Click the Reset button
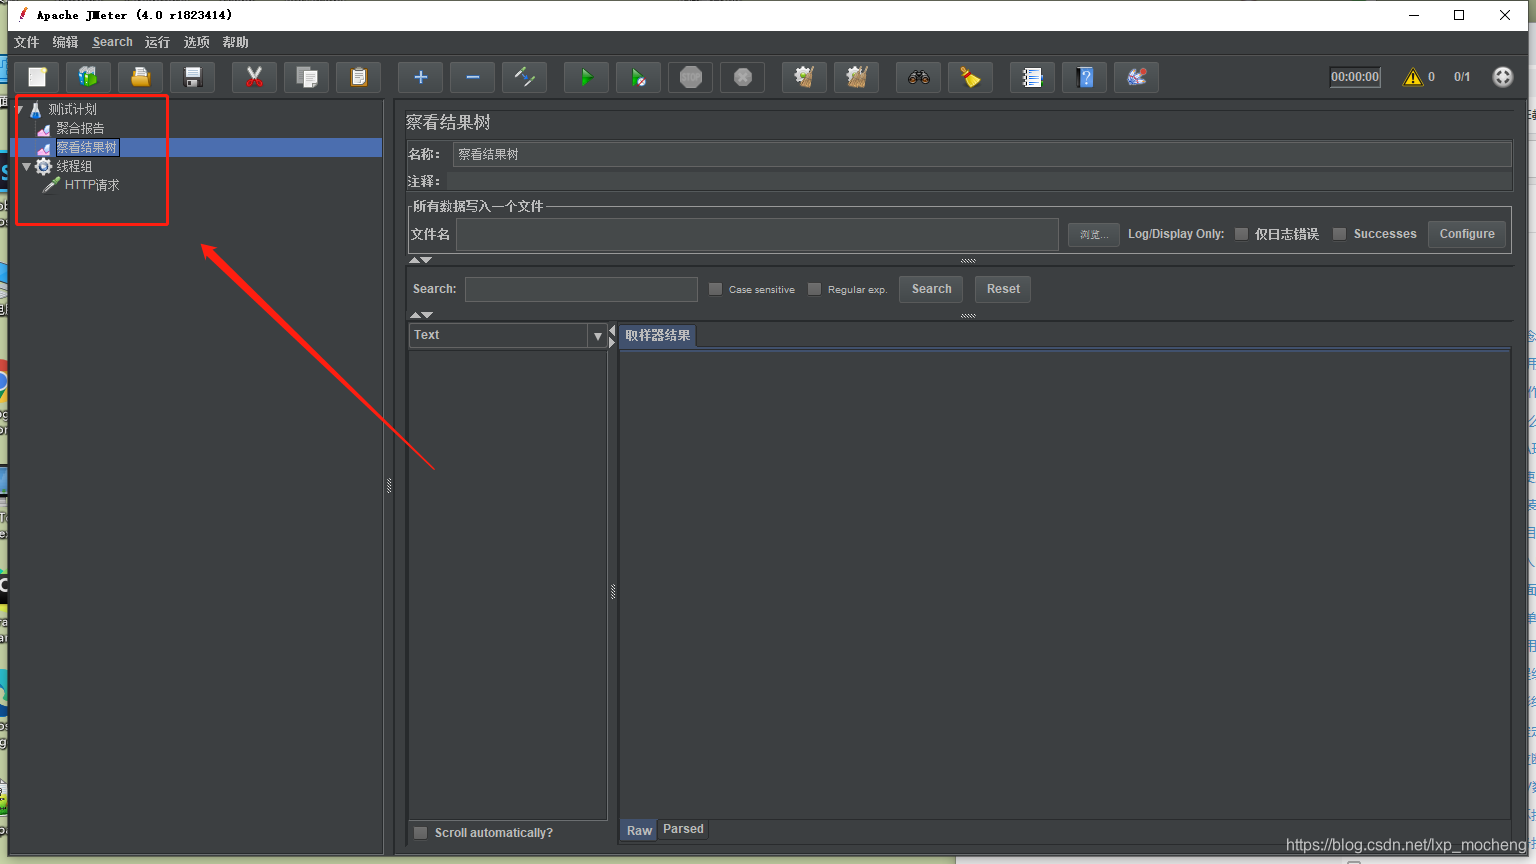Screen dimensions: 1536x864 pyautogui.click(x=1003, y=289)
